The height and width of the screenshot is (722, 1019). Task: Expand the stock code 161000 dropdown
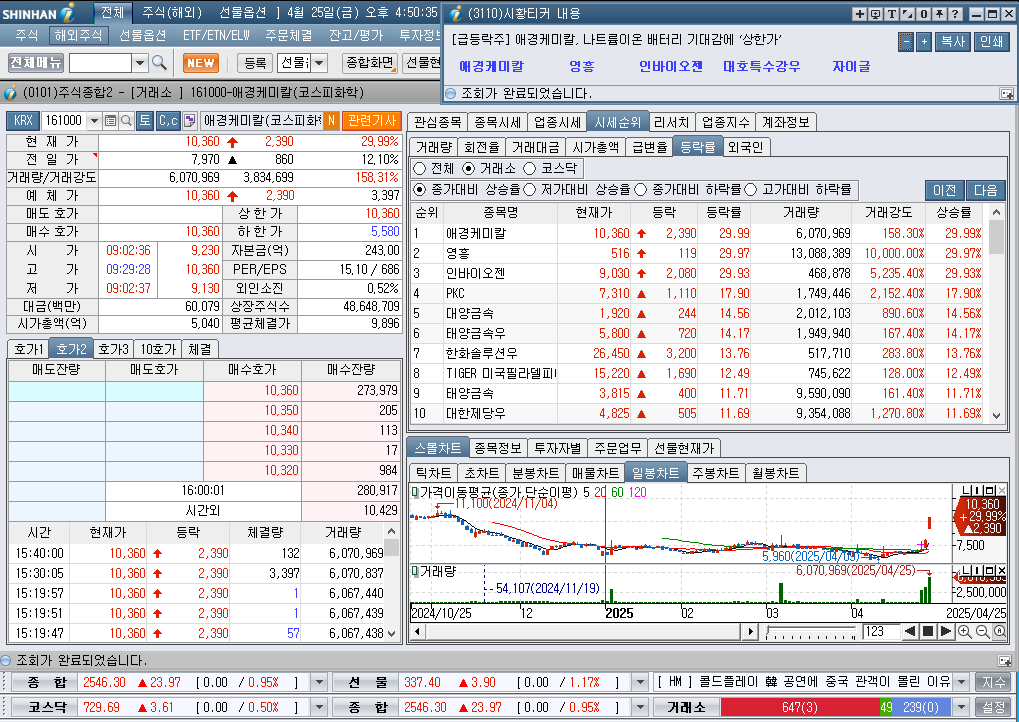pyautogui.click(x=94, y=121)
